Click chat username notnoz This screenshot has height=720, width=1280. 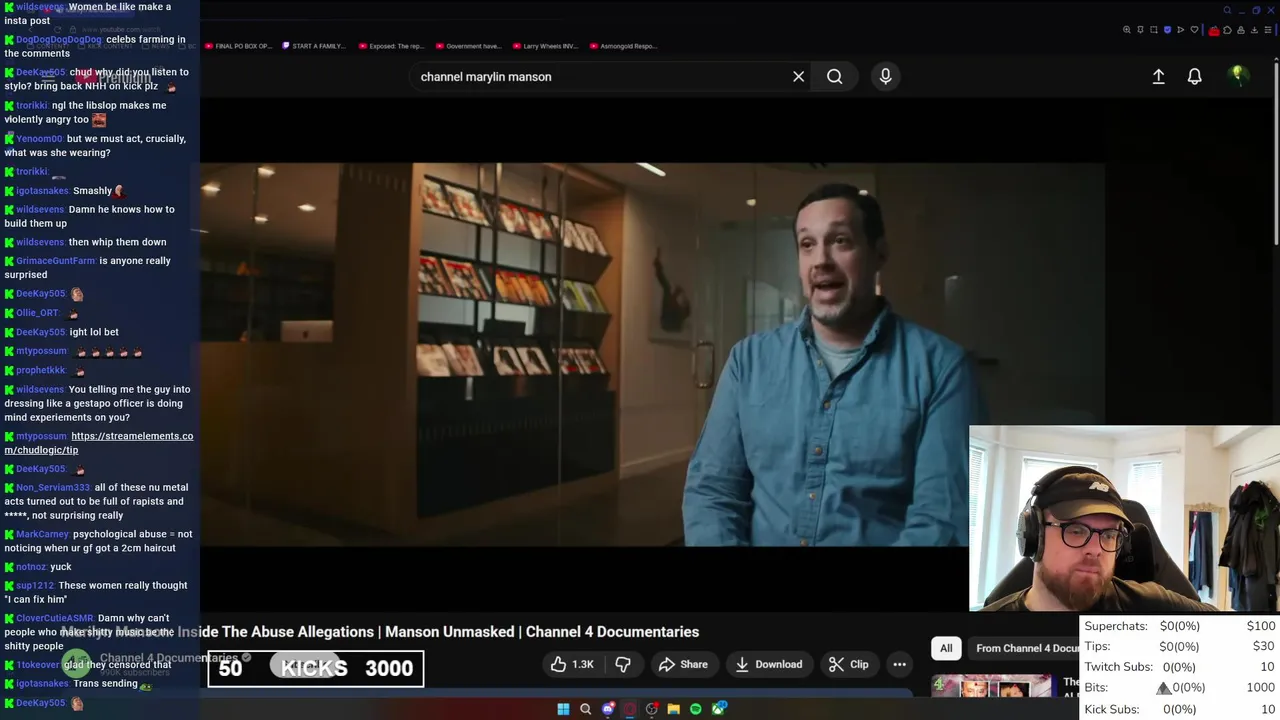click(x=31, y=567)
